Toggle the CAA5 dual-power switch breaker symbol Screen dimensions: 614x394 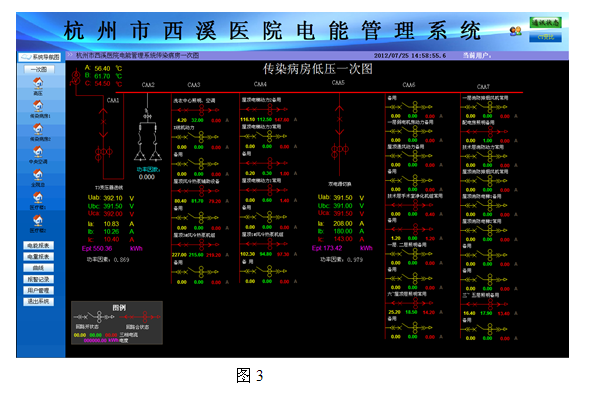(339, 120)
